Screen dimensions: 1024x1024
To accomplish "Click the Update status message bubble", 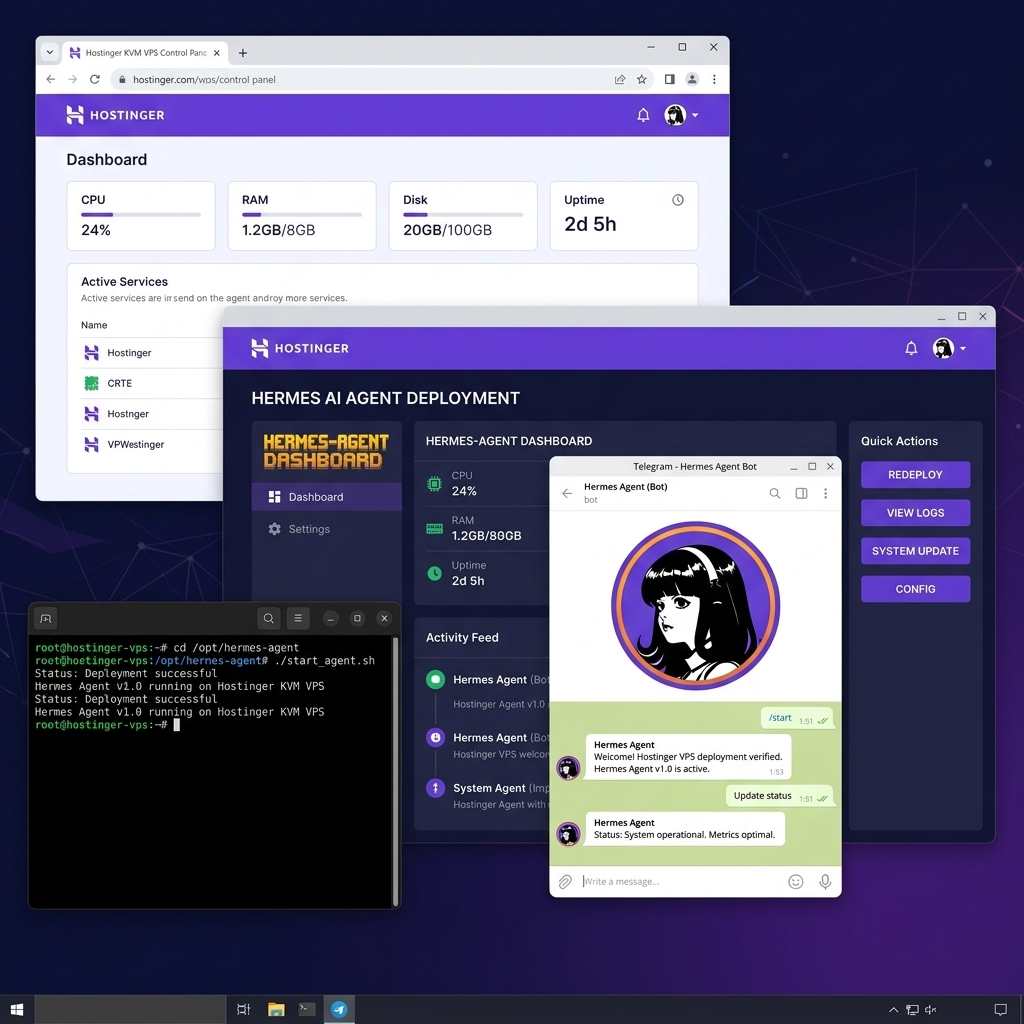I will coord(780,795).
